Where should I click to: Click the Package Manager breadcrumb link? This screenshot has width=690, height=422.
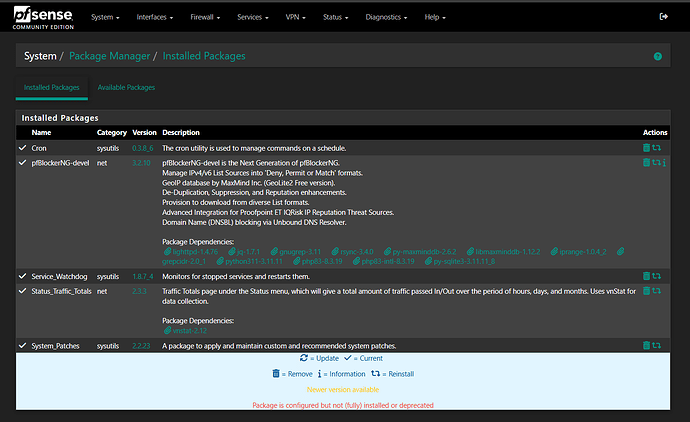pos(109,56)
